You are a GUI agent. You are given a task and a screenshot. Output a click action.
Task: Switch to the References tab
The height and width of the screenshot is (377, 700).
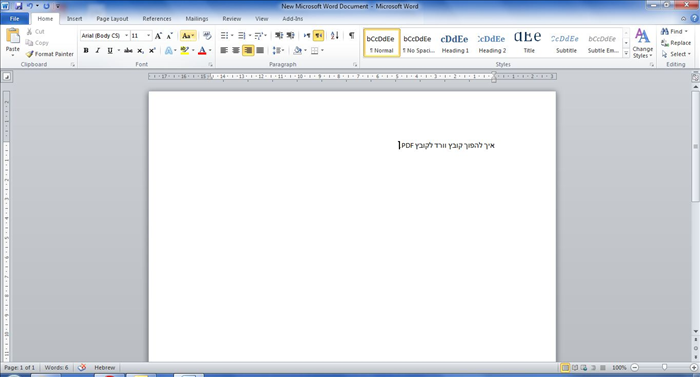(x=157, y=19)
